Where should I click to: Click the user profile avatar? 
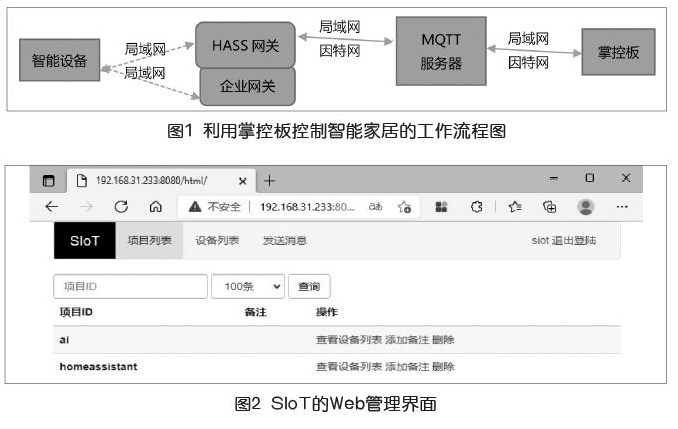click(x=586, y=207)
